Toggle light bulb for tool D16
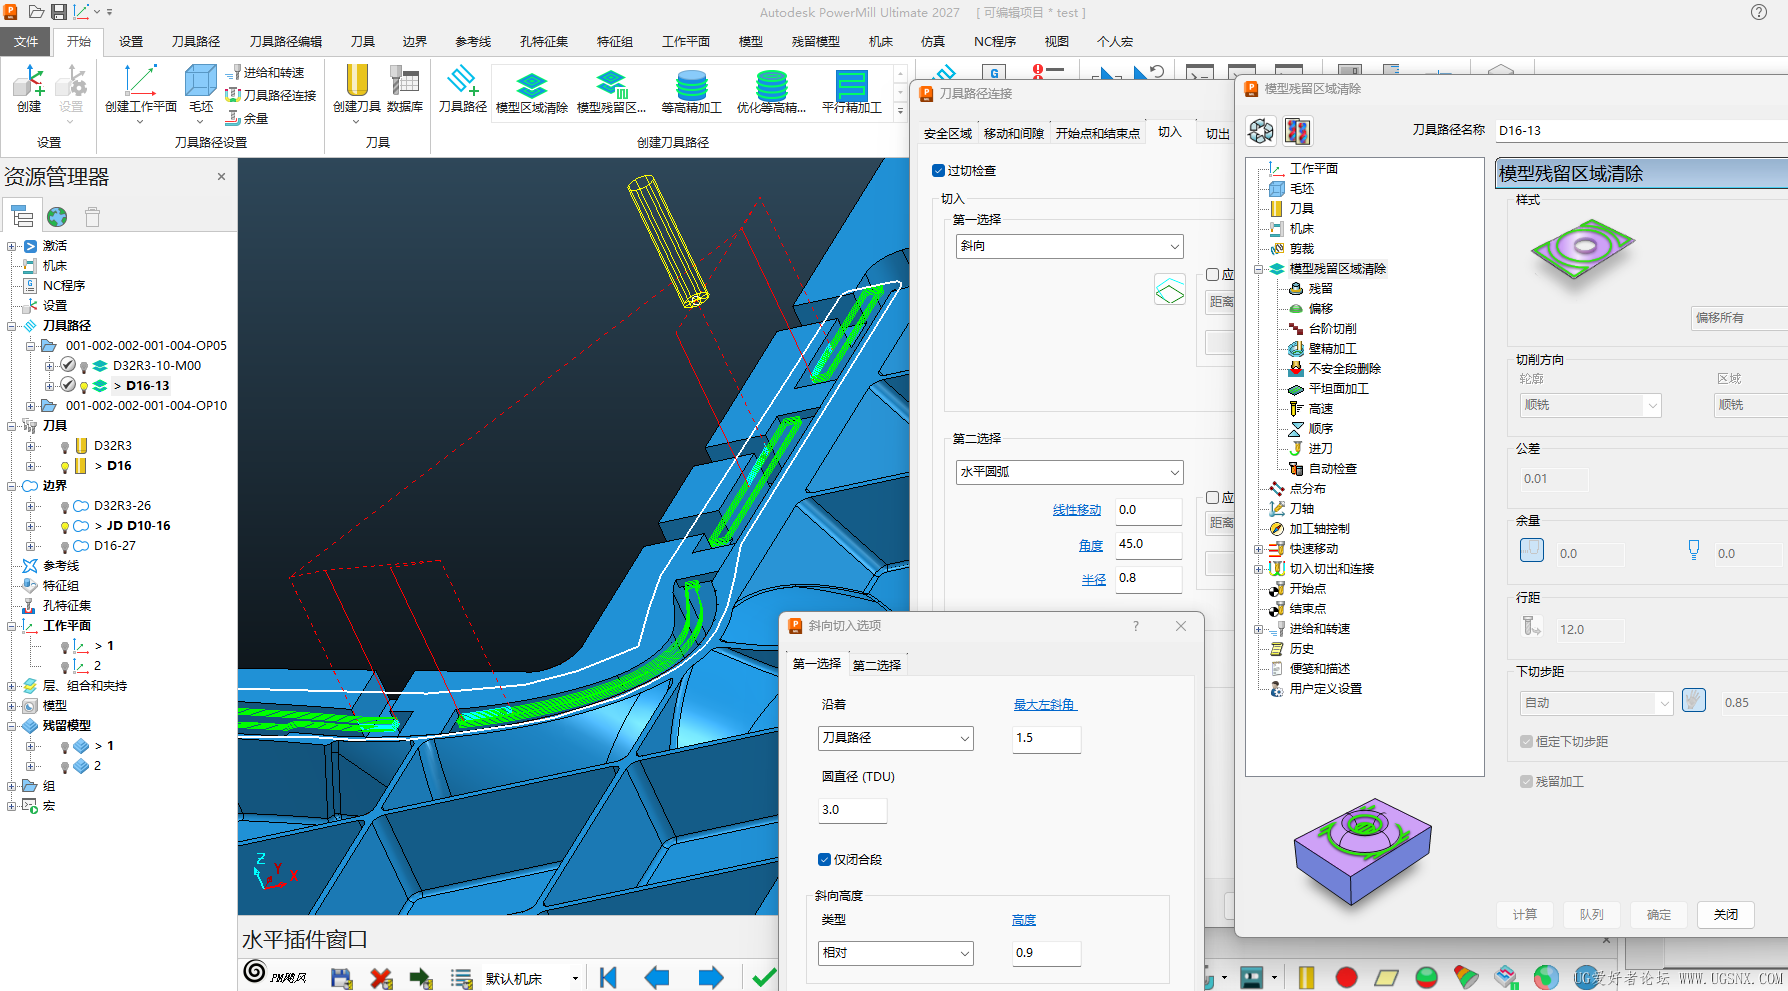1788x991 pixels. pyautogui.click(x=65, y=467)
